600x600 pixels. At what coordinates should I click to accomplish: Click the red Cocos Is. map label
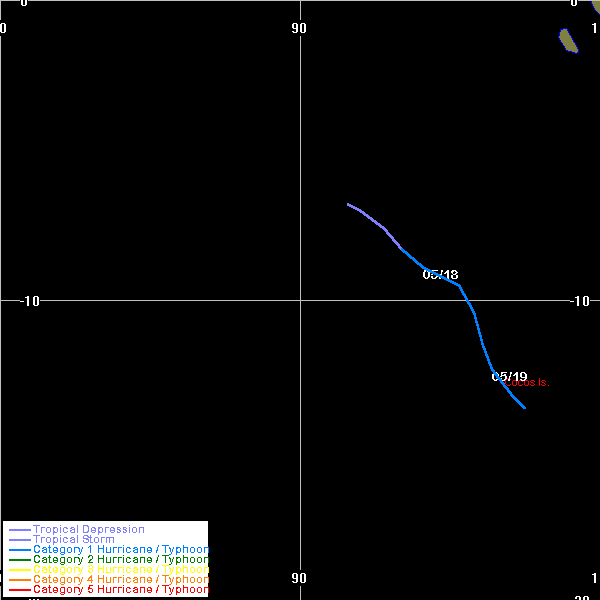click(x=527, y=383)
